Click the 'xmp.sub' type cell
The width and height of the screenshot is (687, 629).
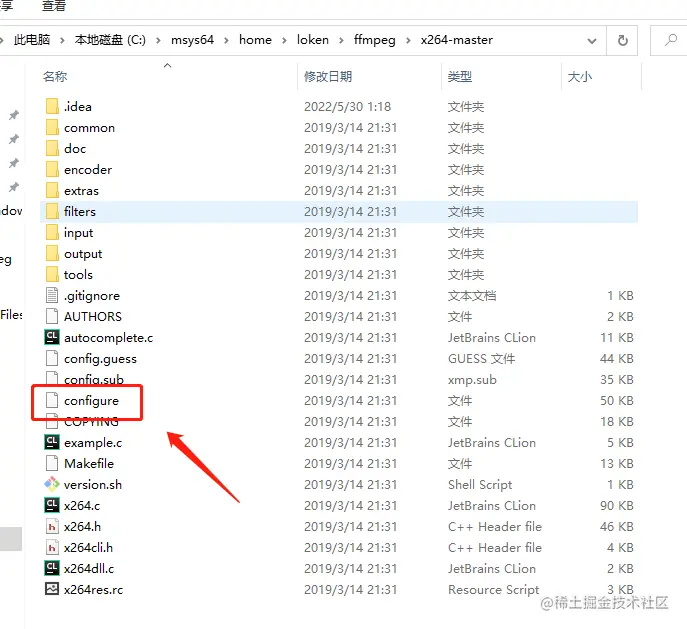tap(472, 380)
